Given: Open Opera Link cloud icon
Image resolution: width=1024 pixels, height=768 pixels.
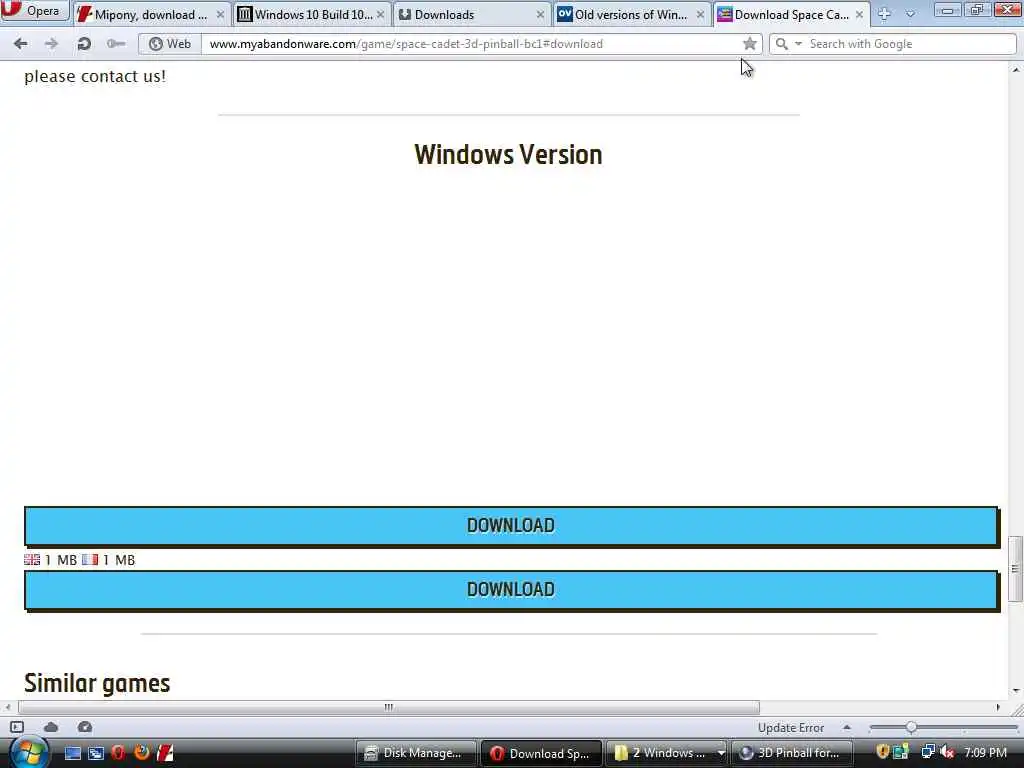Looking at the screenshot, I should pyautogui.click(x=51, y=727).
